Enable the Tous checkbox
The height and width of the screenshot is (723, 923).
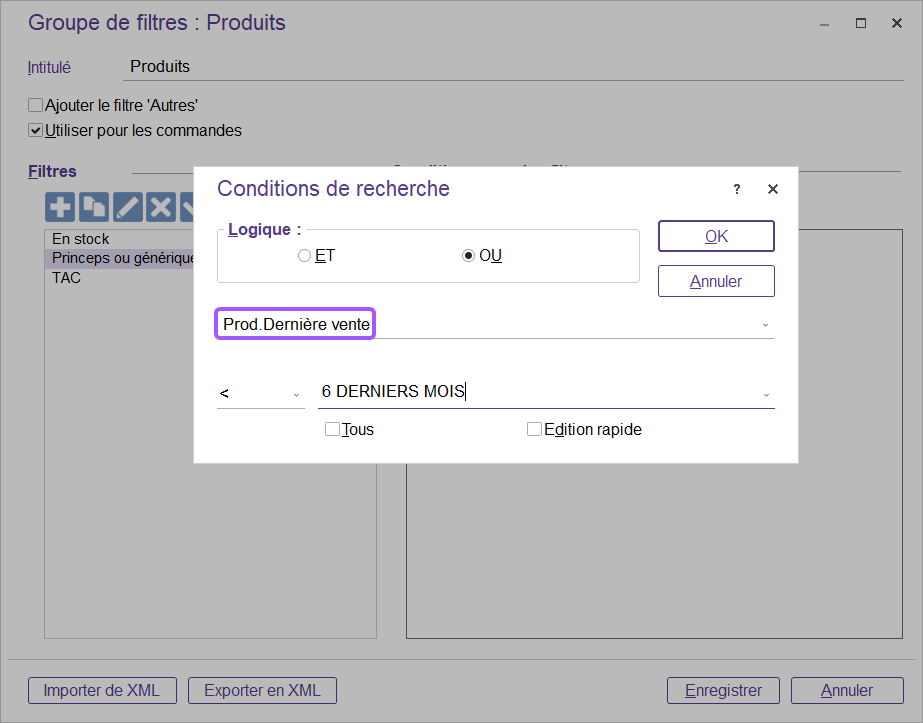pos(332,429)
